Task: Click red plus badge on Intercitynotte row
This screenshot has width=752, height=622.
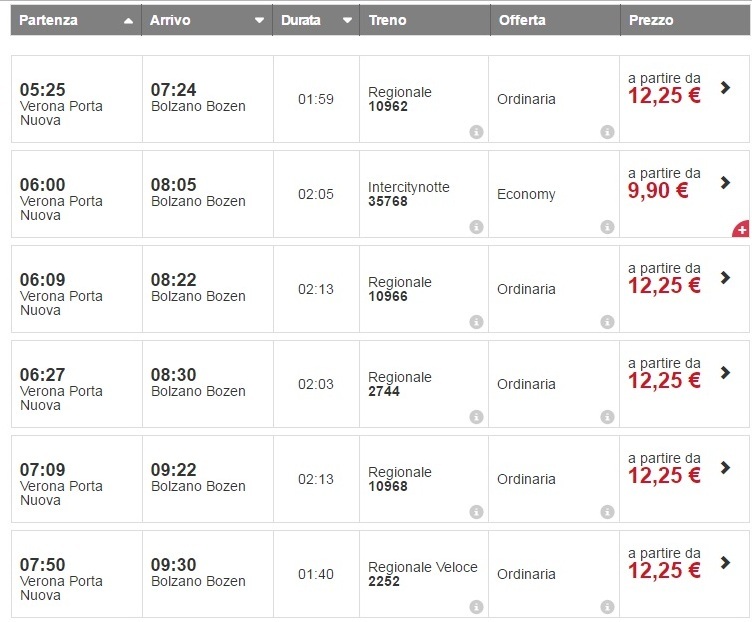Action: click(x=741, y=230)
